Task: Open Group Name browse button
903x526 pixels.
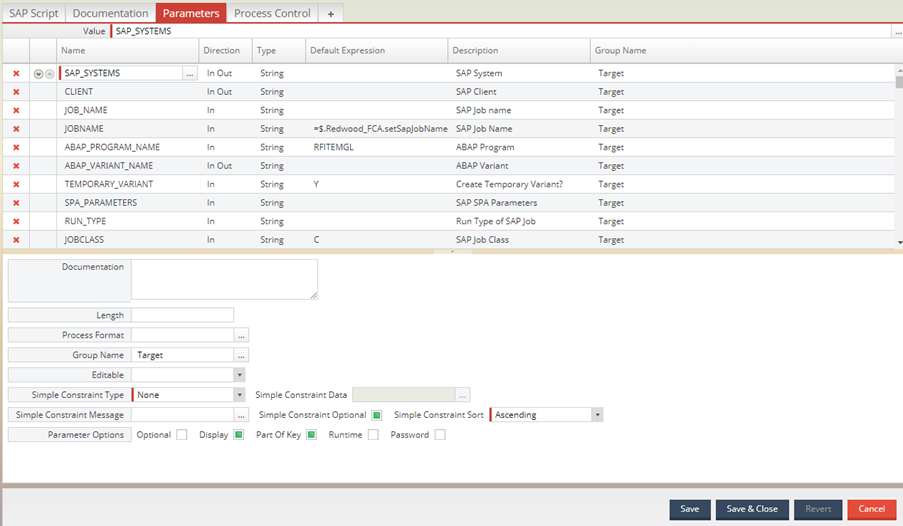Action: point(241,355)
